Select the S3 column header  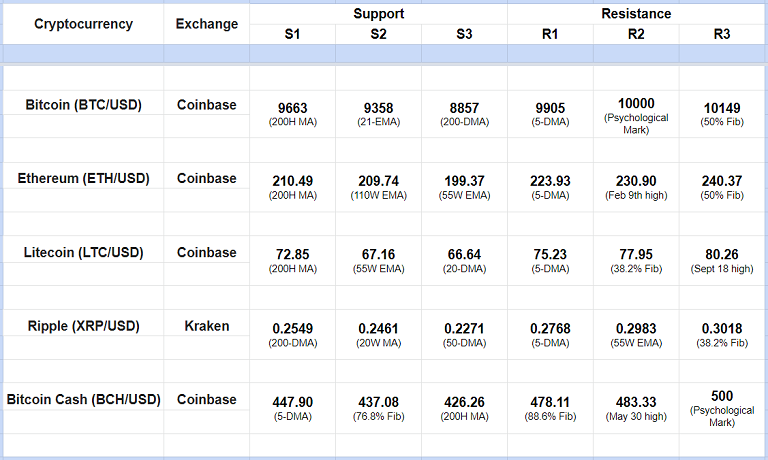pyautogui.click(x=464, y=34)
